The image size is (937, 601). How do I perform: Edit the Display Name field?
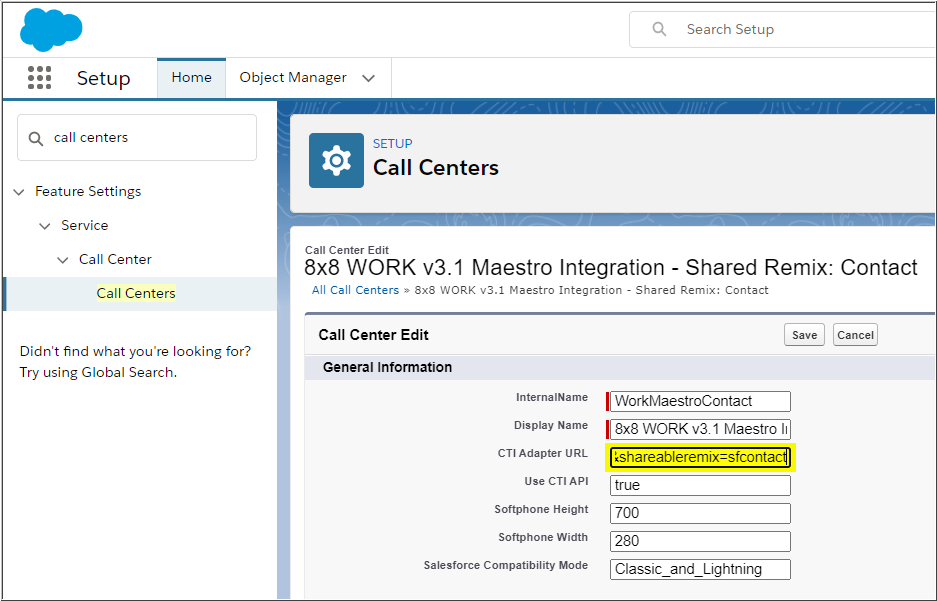700,429
